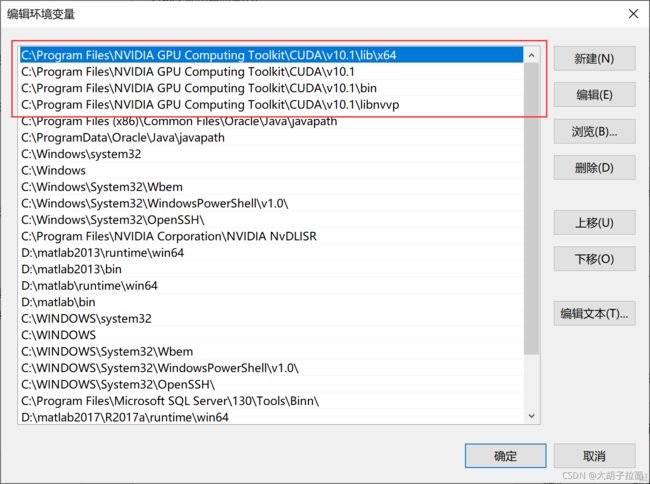Click the vertical scrollbar thumb
The image size is (650, 484).
click(532, 208)
